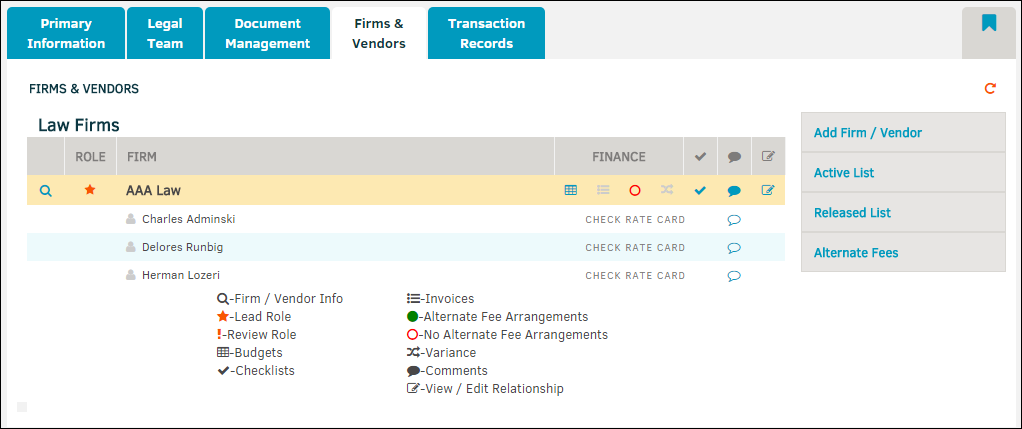Click the orange Lead Role star for AAA Law
Viewport: 1022px width, 429px height.
click(x=90, y=190)
